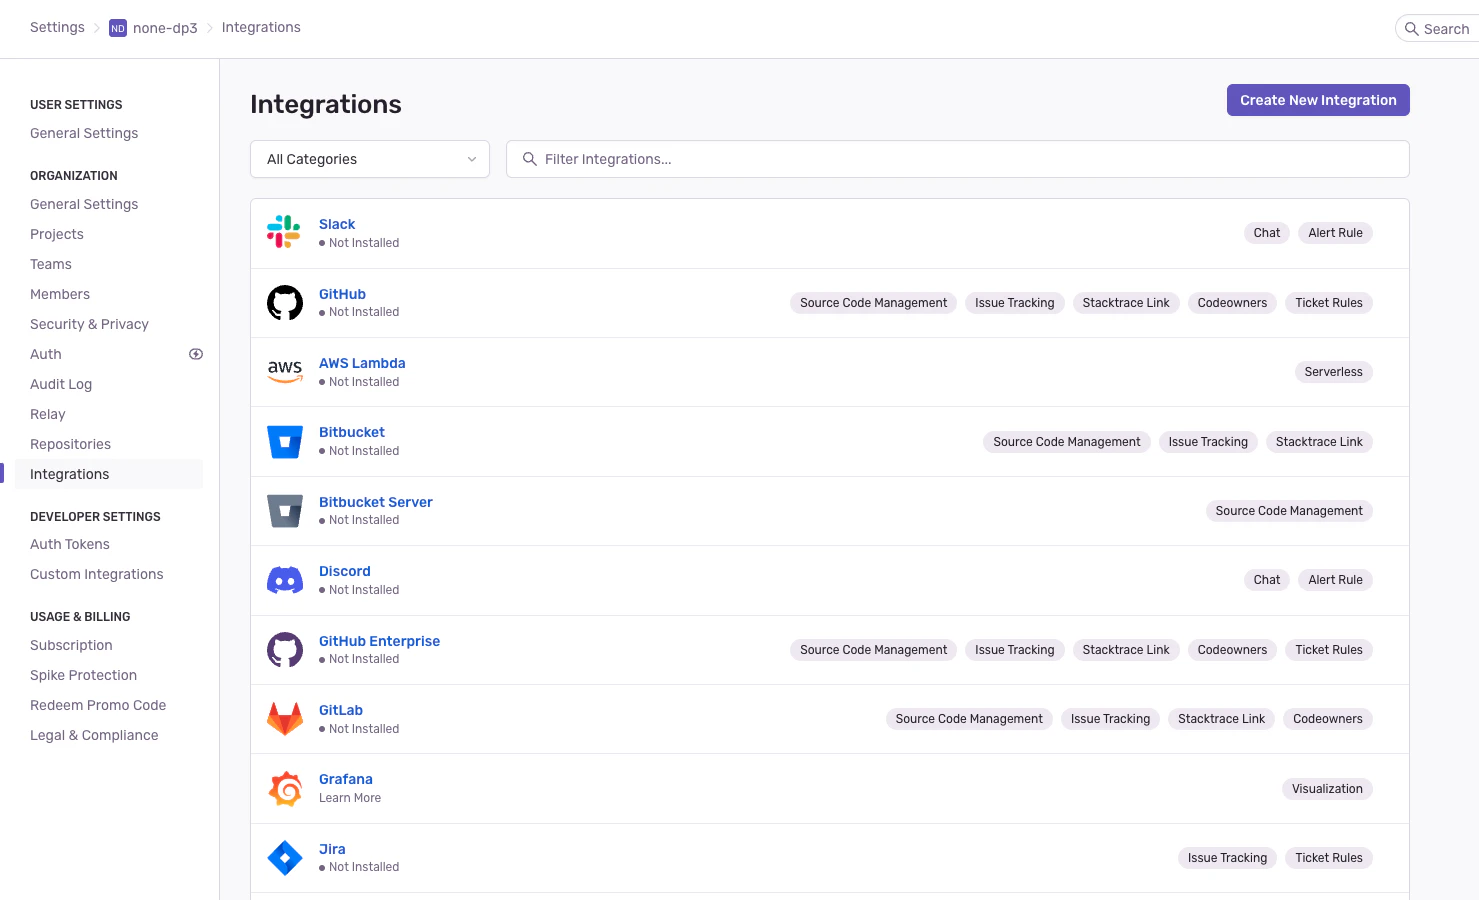Screen dimensions: 1479x900
Task: Go to Teams in sidebar
Action: [51, 264]
